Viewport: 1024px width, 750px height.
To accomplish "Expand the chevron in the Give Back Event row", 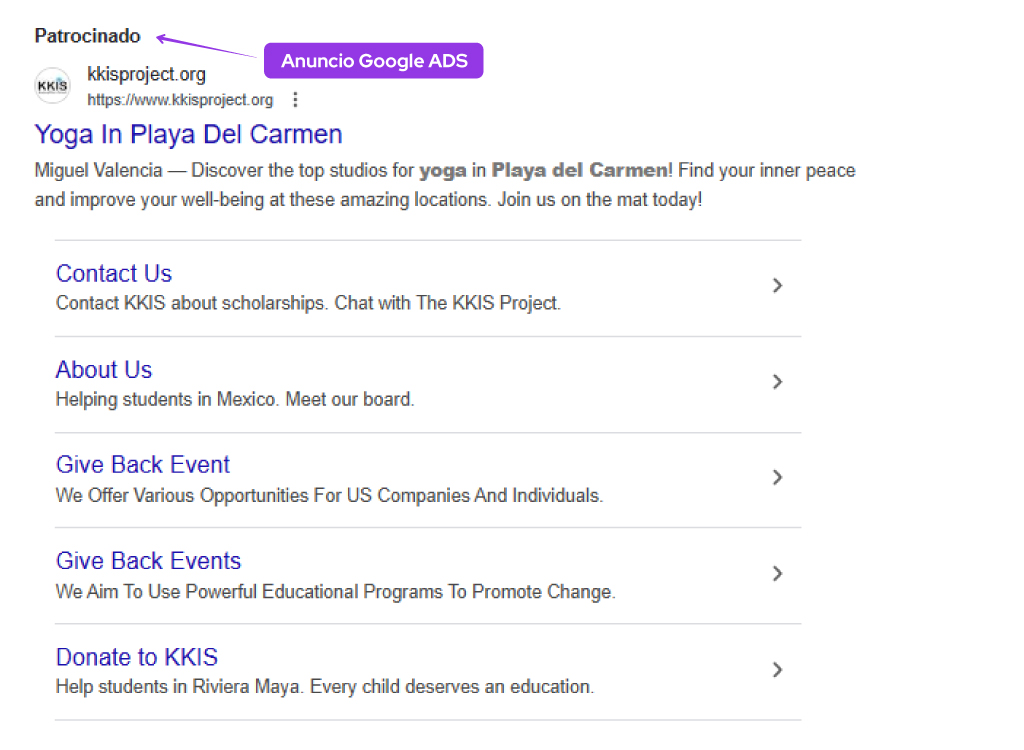I will (777, 478).
